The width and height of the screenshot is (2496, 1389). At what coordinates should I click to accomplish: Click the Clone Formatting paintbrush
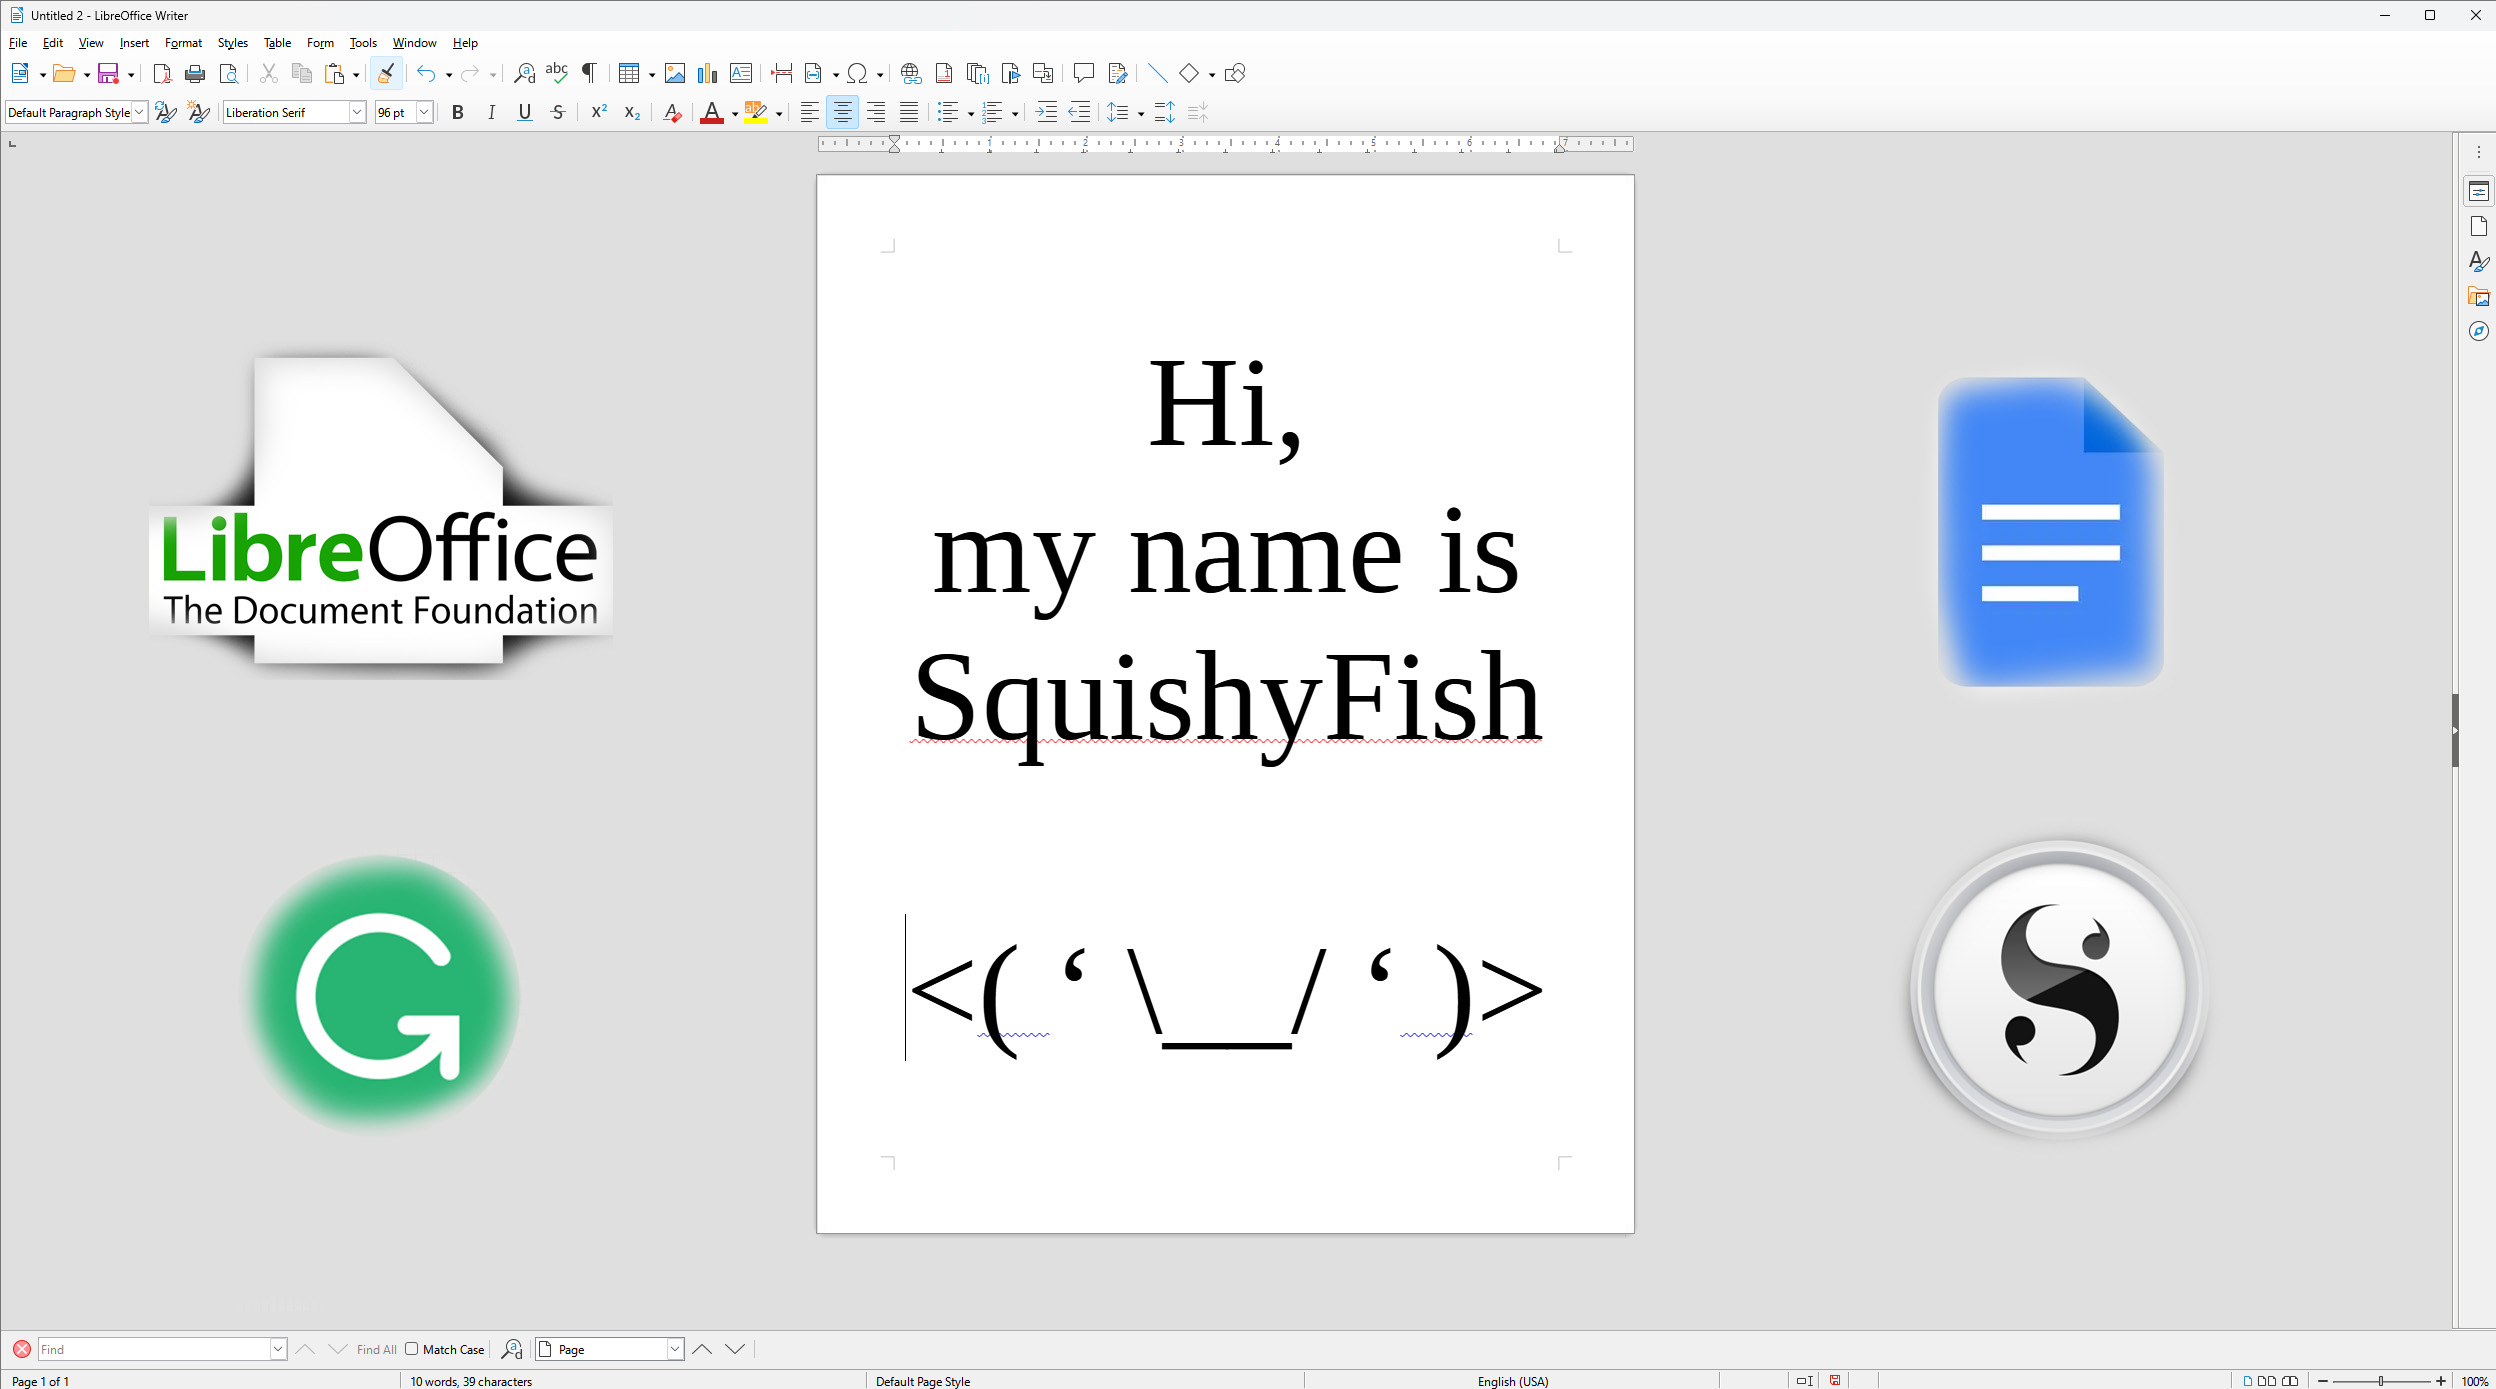click(x=386, y=73)
